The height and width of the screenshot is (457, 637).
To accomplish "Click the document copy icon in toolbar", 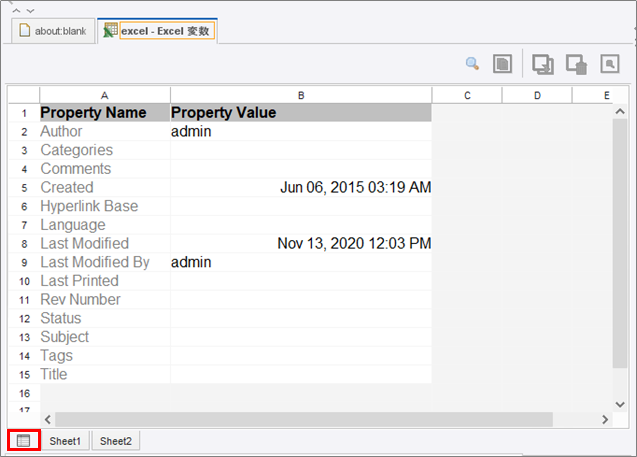I will click(503, 64).
